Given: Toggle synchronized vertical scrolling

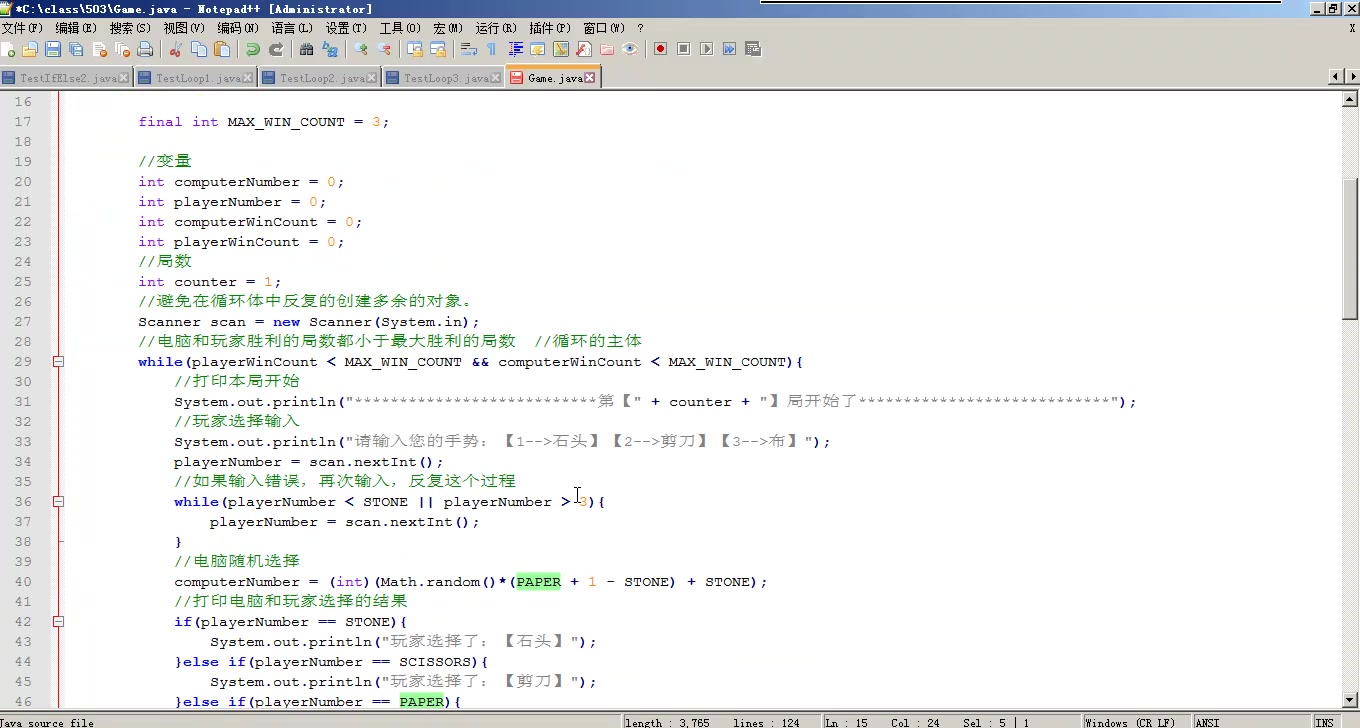Looking at the screenshot, I should point(414,49).
